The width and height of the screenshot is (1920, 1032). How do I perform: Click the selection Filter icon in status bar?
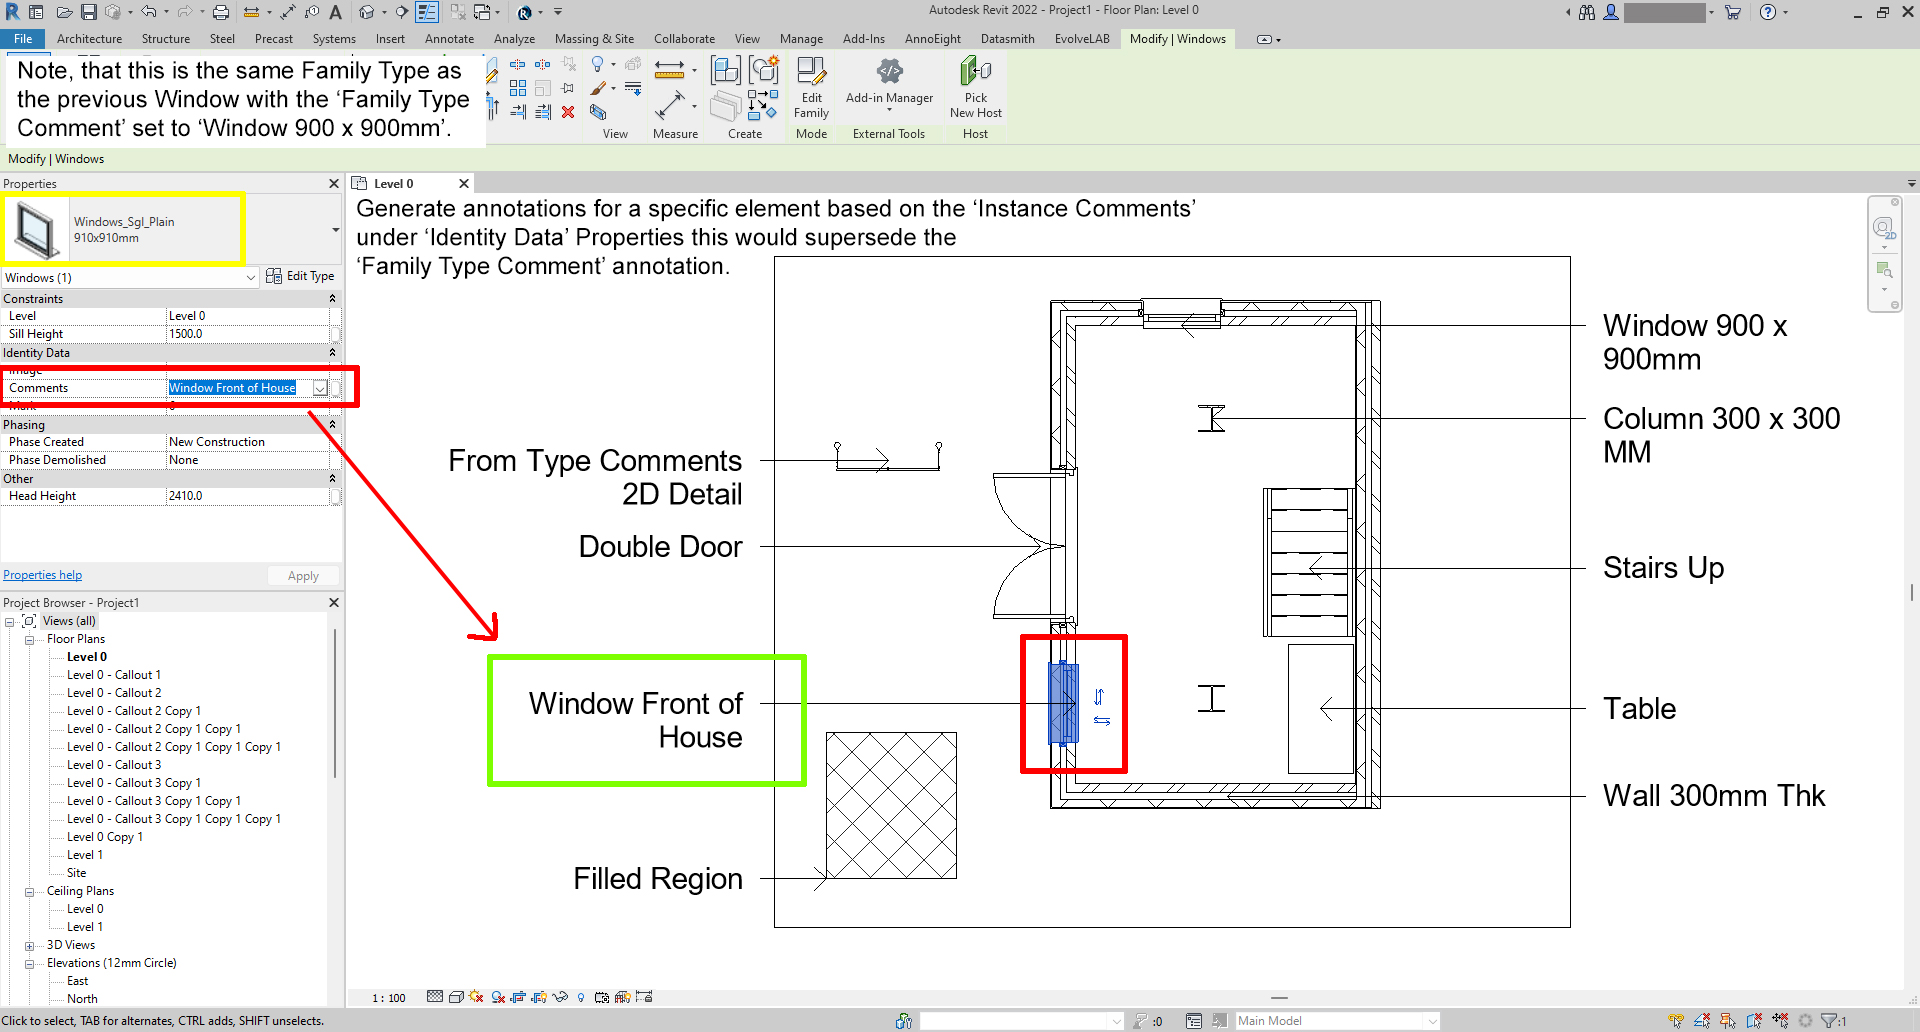[x=1831, y=1021]
